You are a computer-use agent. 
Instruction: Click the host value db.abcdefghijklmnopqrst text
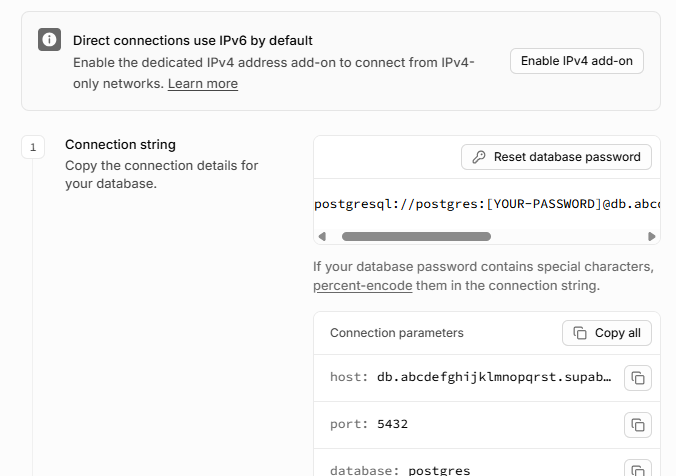(494, 377)
